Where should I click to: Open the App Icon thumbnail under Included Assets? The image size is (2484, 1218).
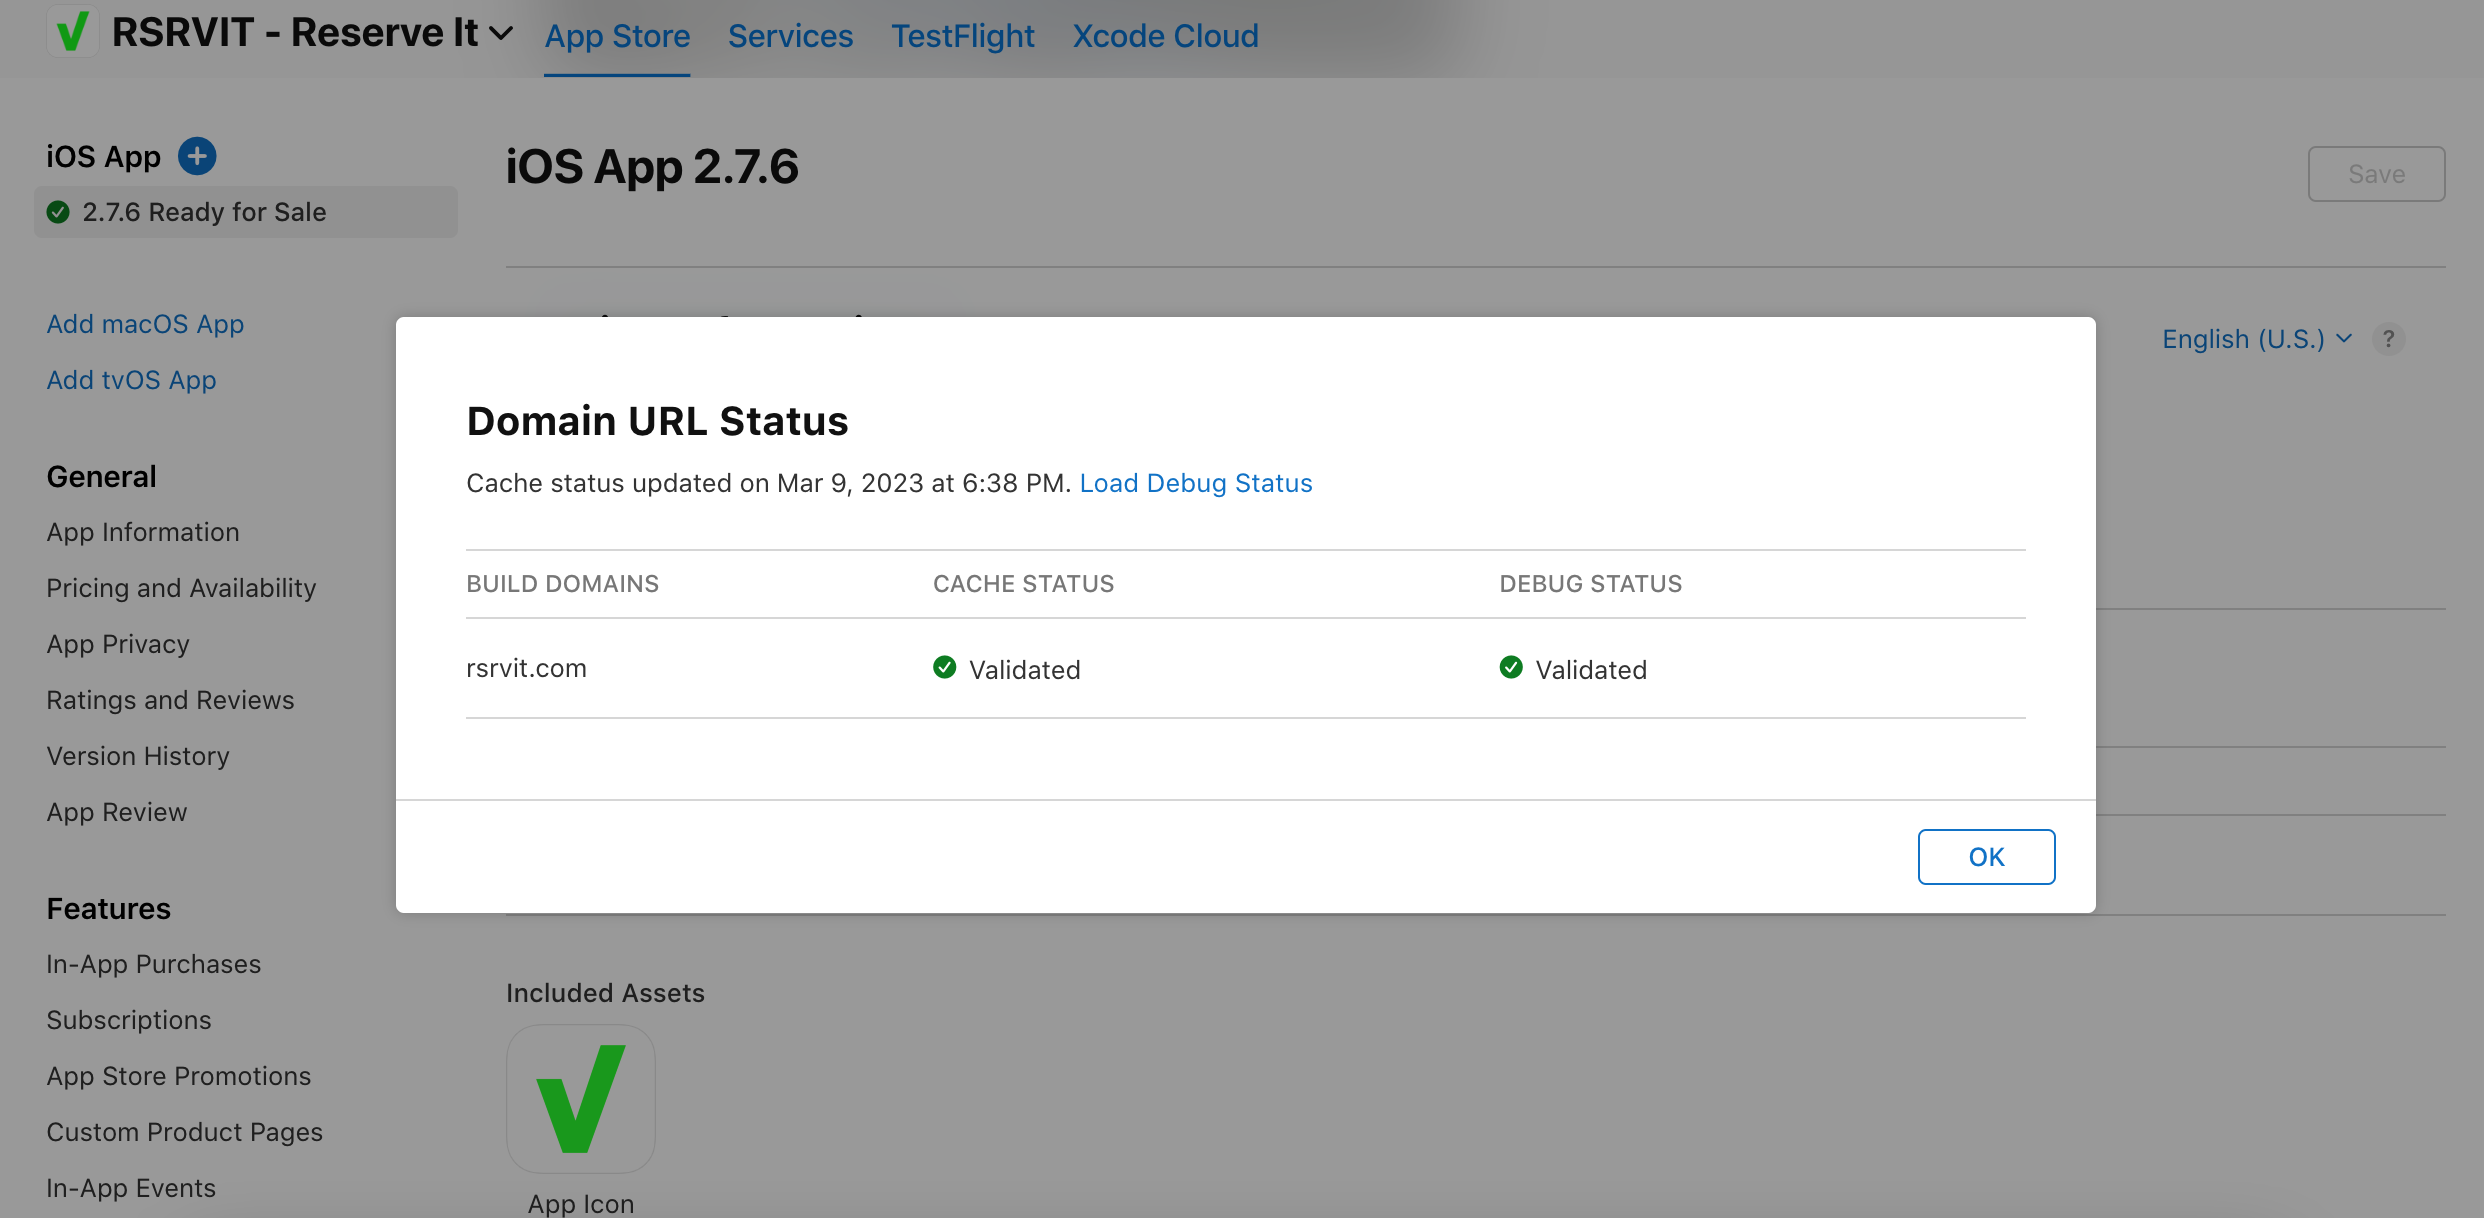(x=581, y=1099)
